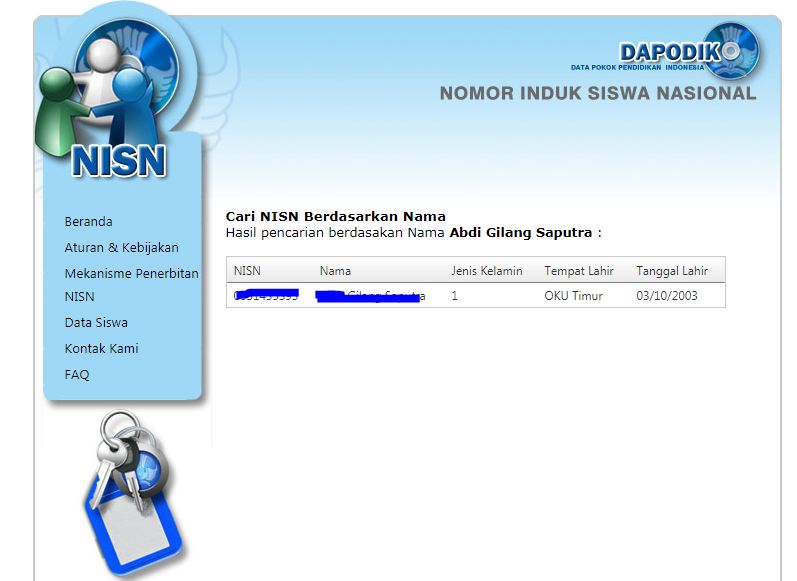The width and height of the screenshot is (797, 581).
Task: Click the Jenis Kelamin value 1
Action: 454,296
